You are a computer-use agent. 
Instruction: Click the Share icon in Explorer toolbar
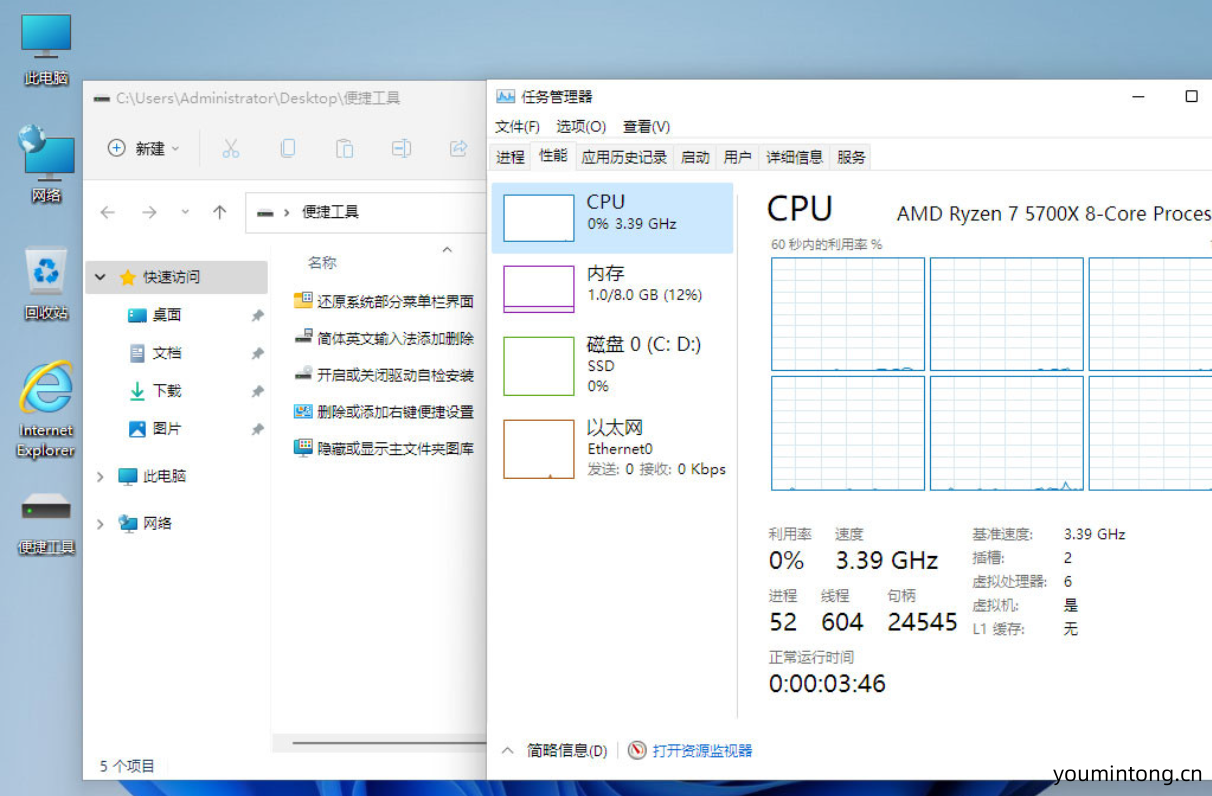(x=458, y=149)
